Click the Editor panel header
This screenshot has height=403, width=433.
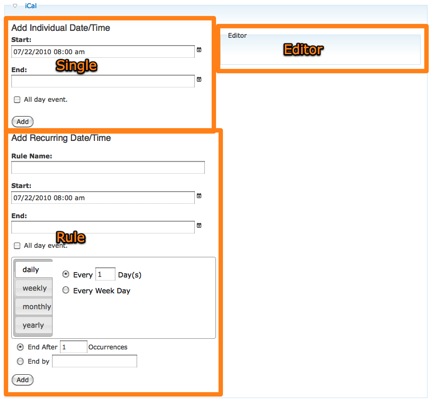(237, 35)
